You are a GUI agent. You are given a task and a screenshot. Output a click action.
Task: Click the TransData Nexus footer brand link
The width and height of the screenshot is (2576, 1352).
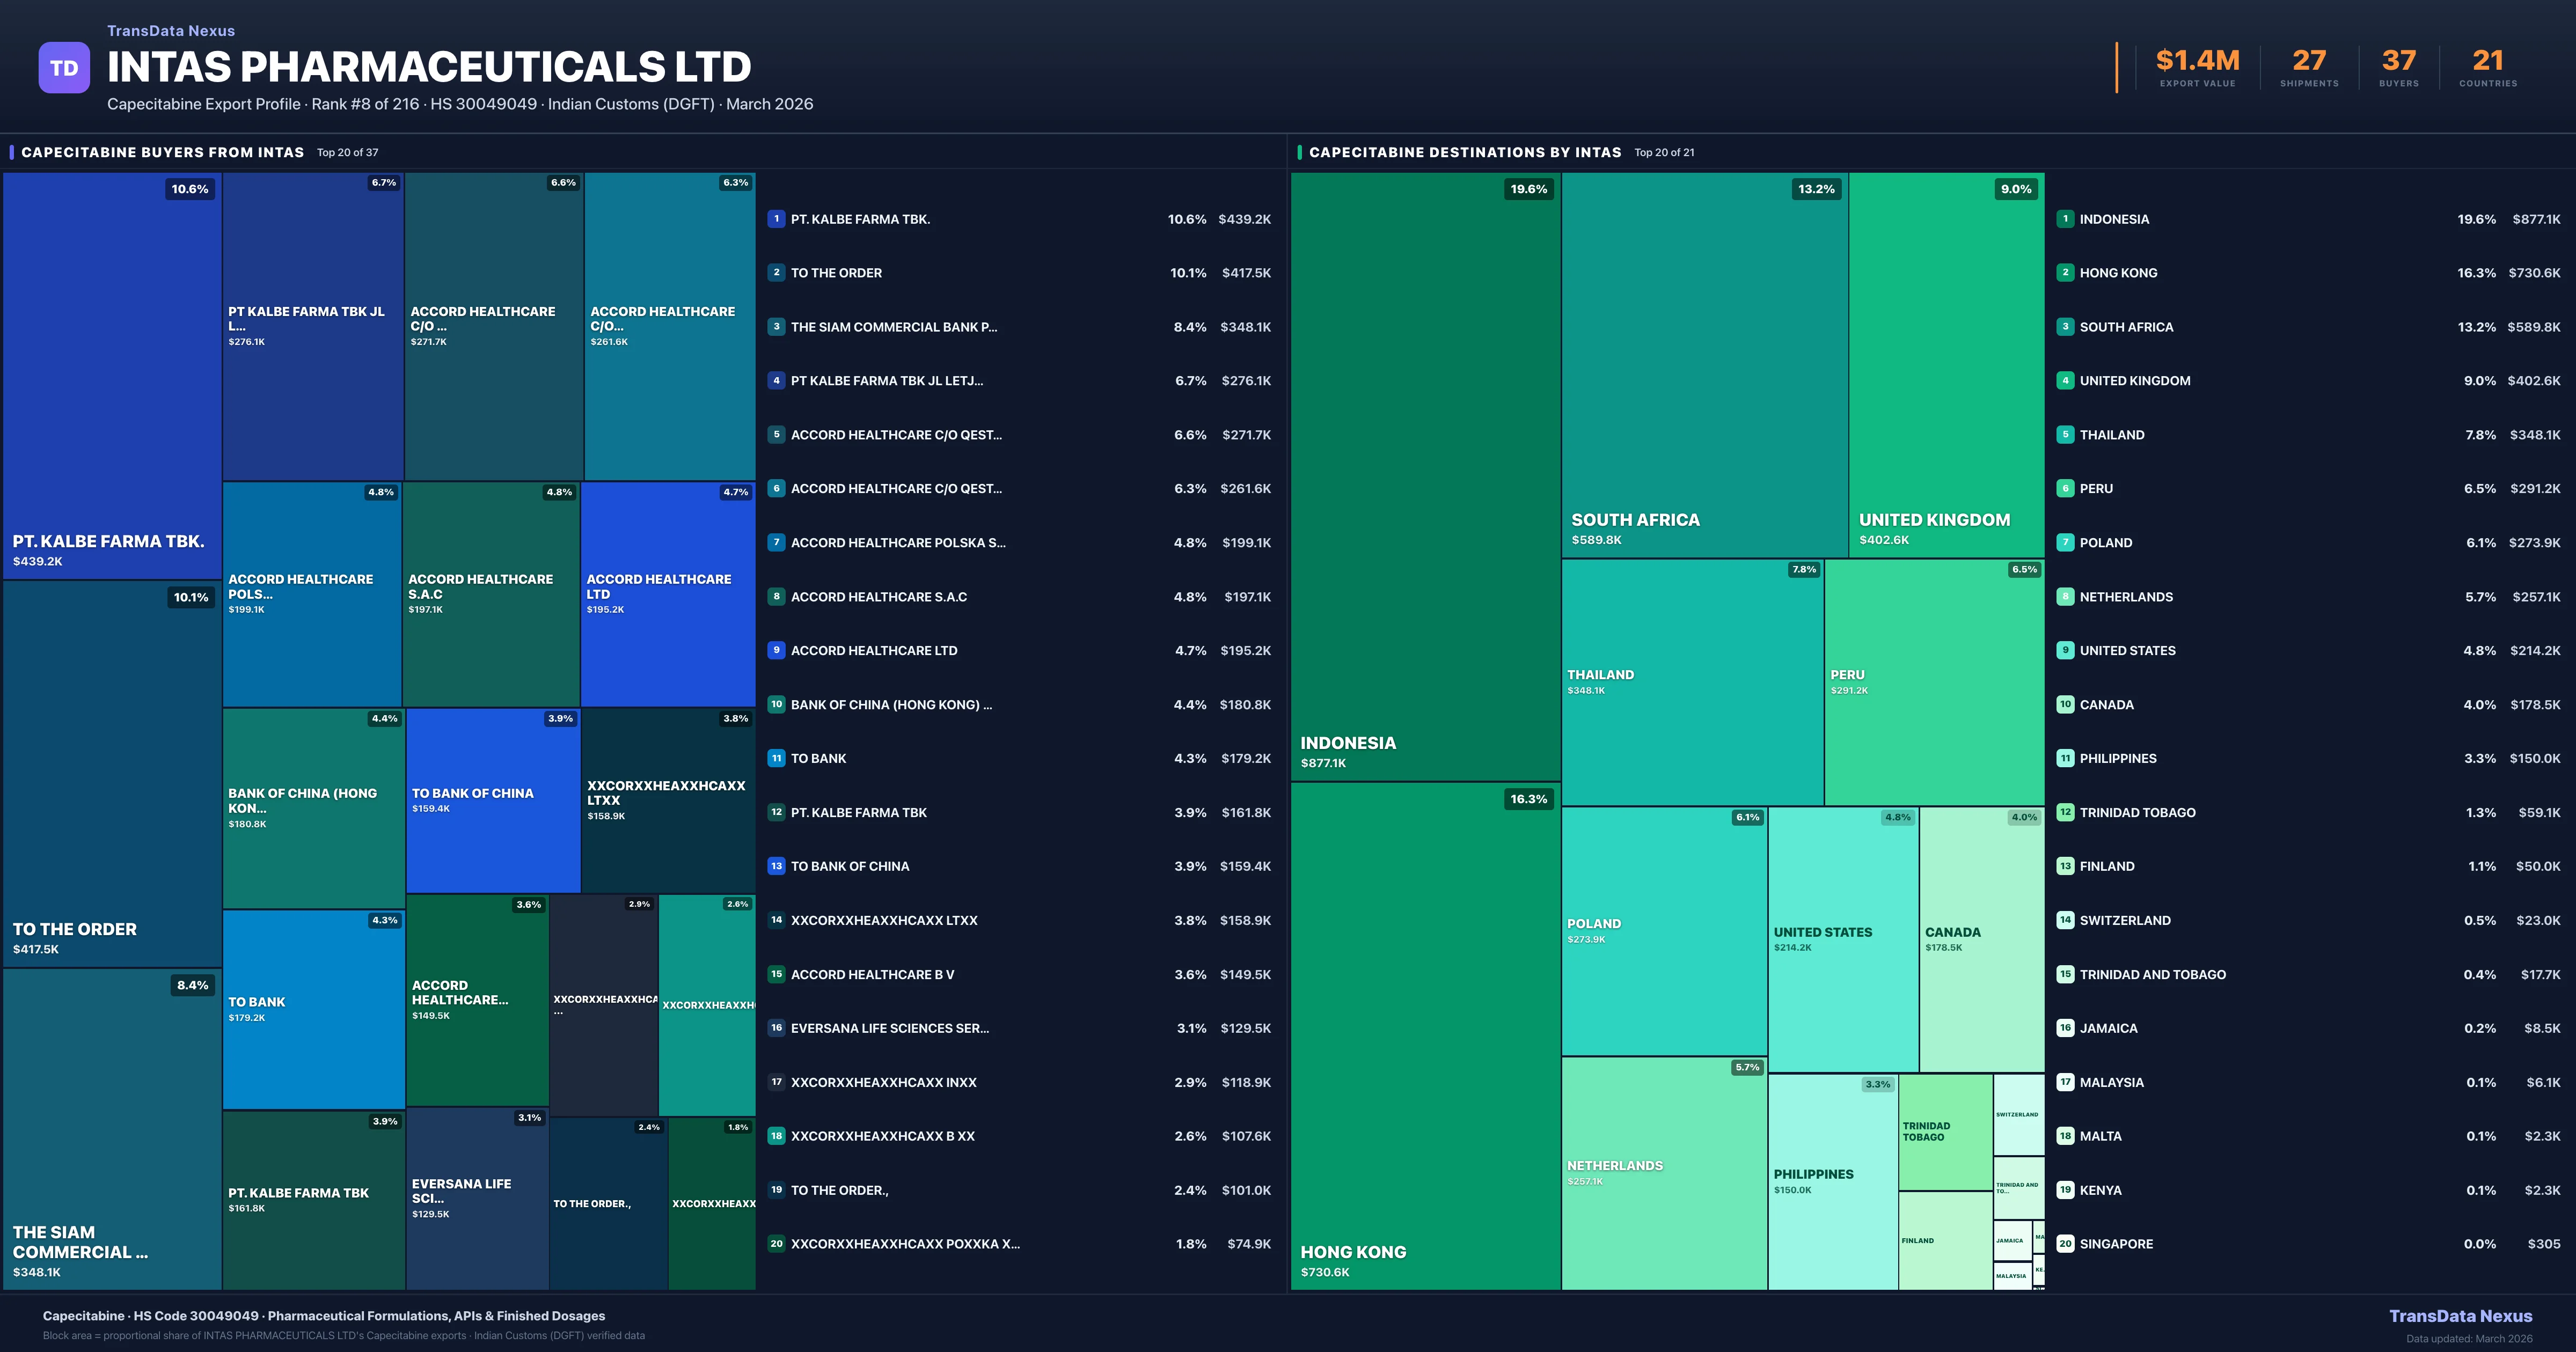2460,1316
